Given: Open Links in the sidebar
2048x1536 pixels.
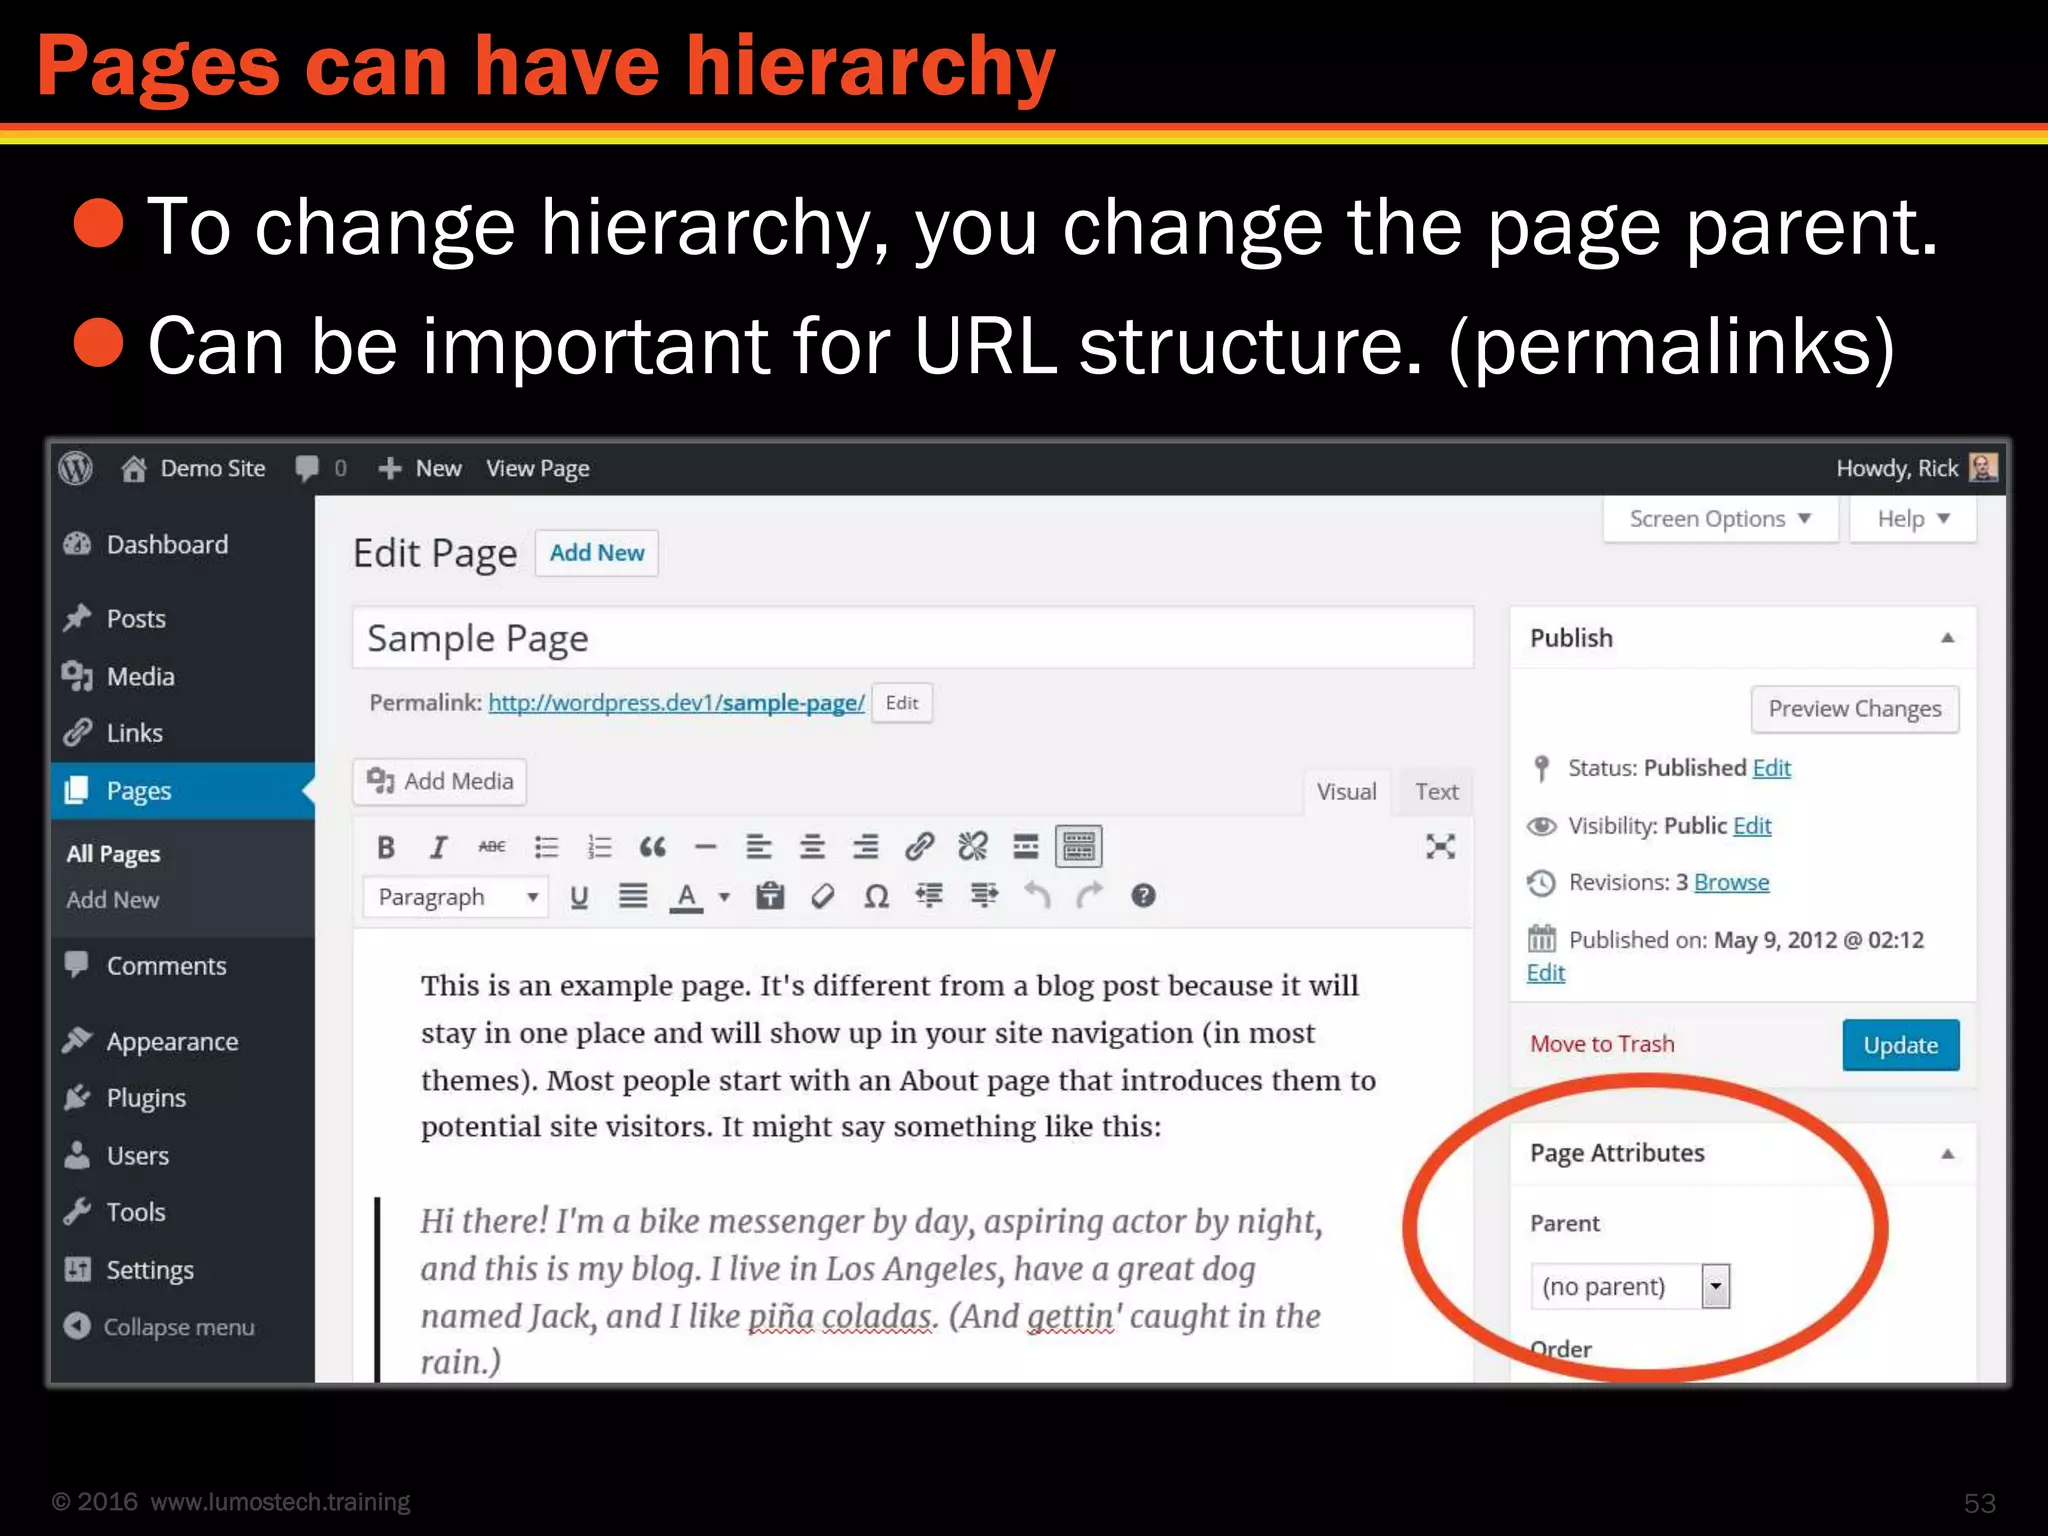Looking at the screenshot, I should point(134,734).
